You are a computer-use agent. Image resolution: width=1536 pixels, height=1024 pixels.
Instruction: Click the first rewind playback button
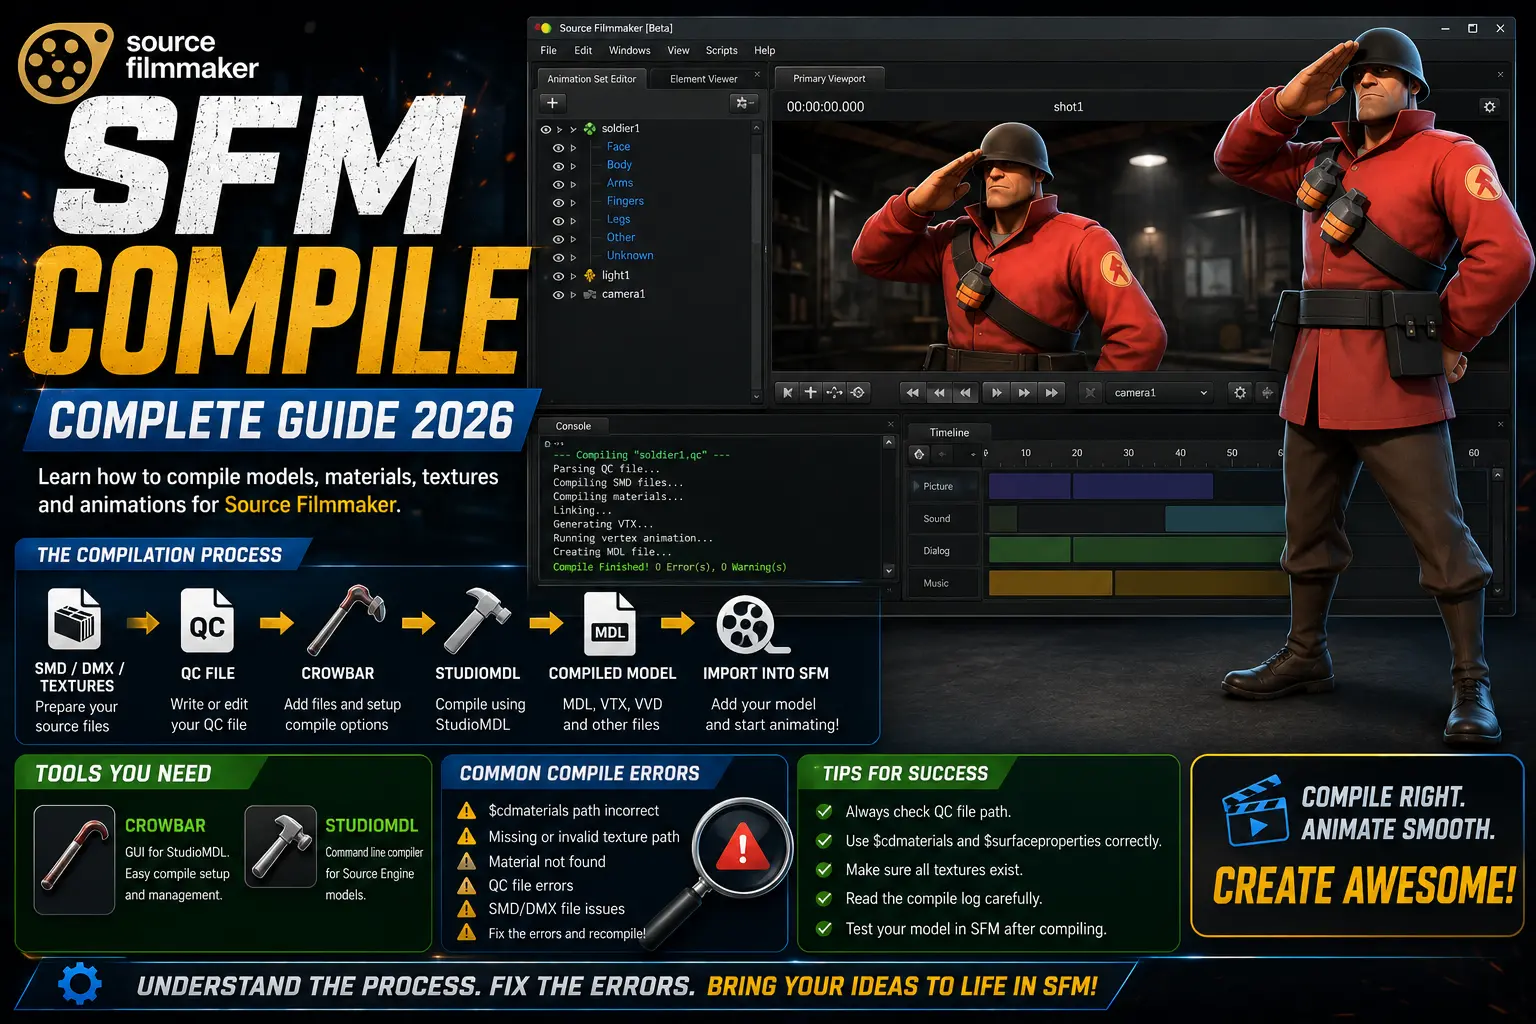(x=912, y=393)
